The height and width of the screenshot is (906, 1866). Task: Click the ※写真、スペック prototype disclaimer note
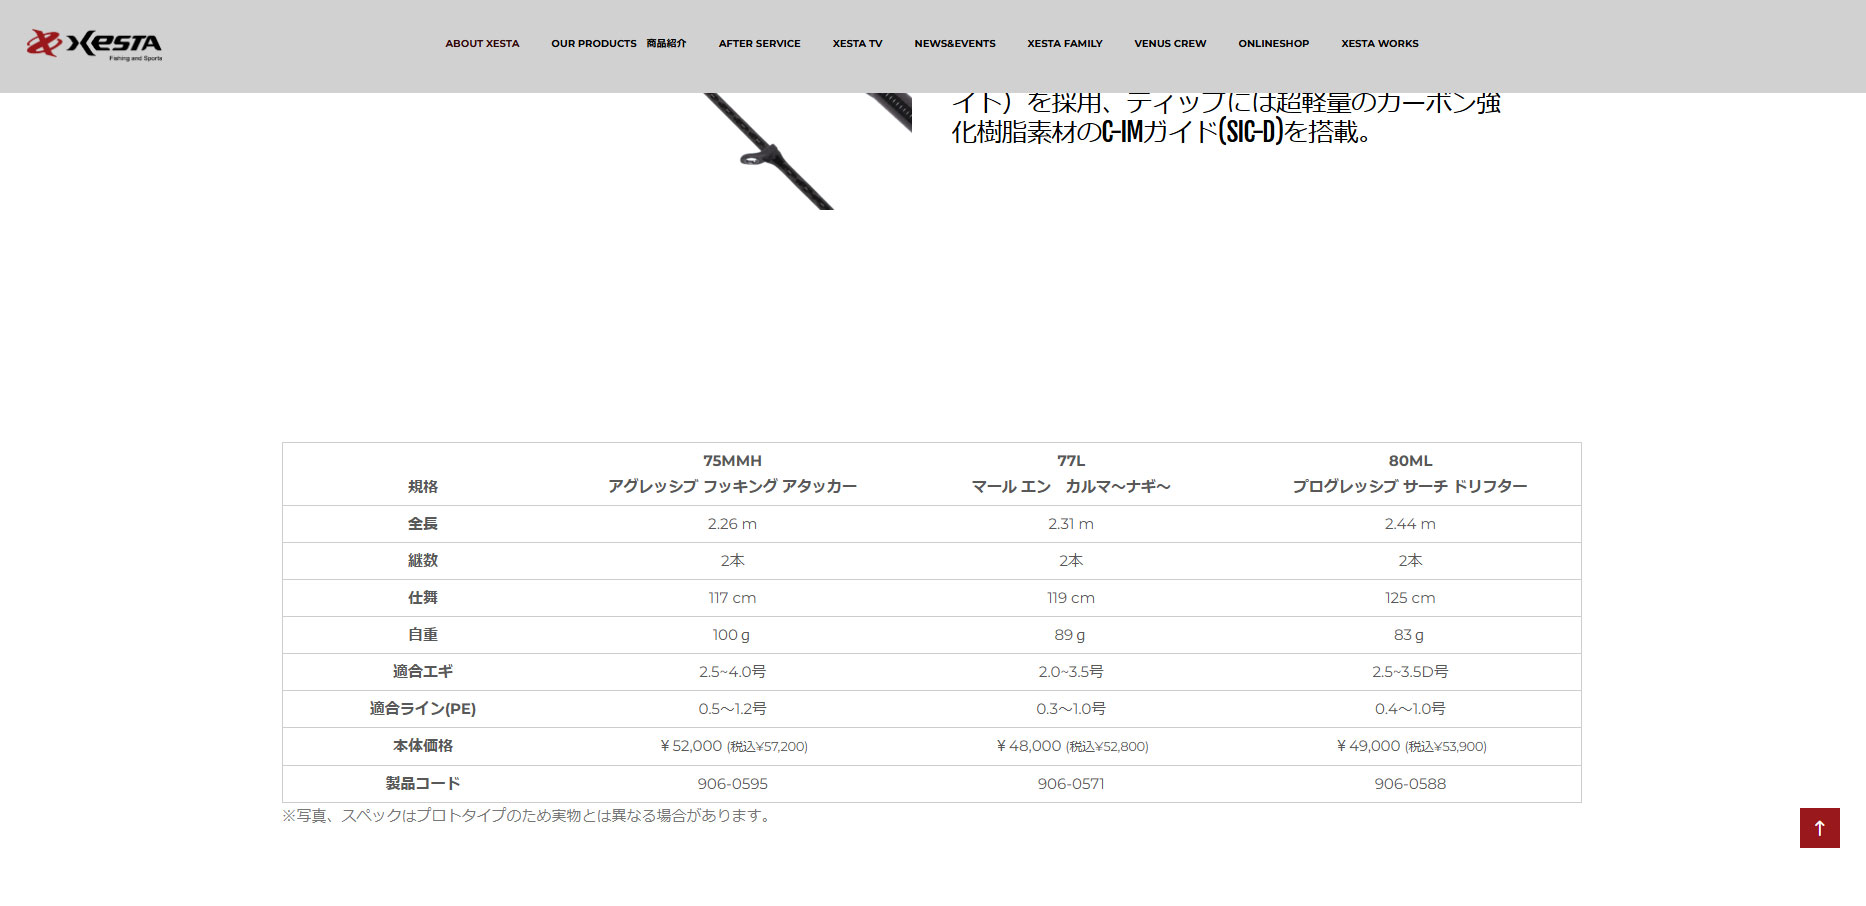[529, 816]
